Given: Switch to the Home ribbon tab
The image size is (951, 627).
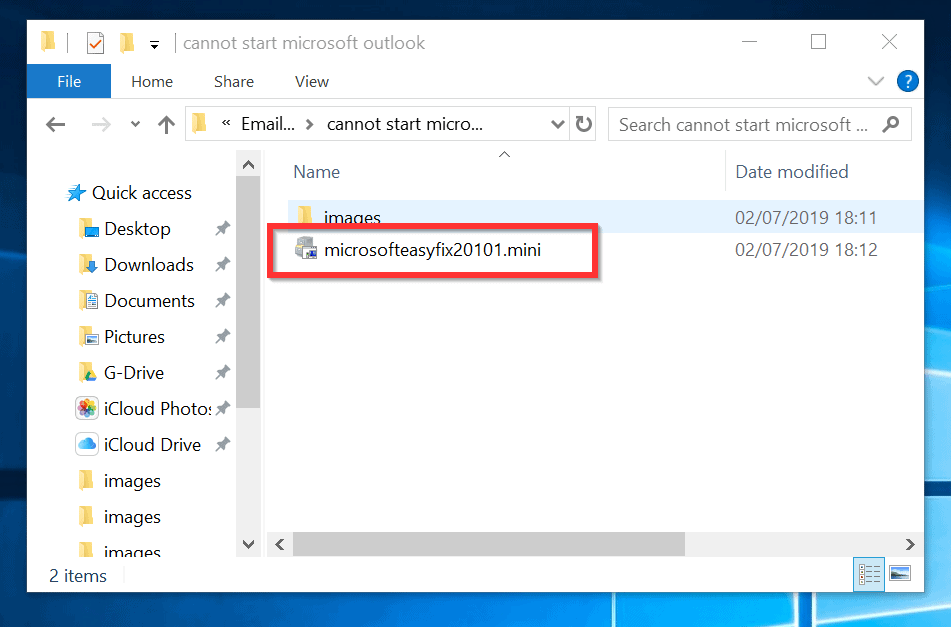Looking at the screenshot, I should pyautogui.click(x=152, y=82).
